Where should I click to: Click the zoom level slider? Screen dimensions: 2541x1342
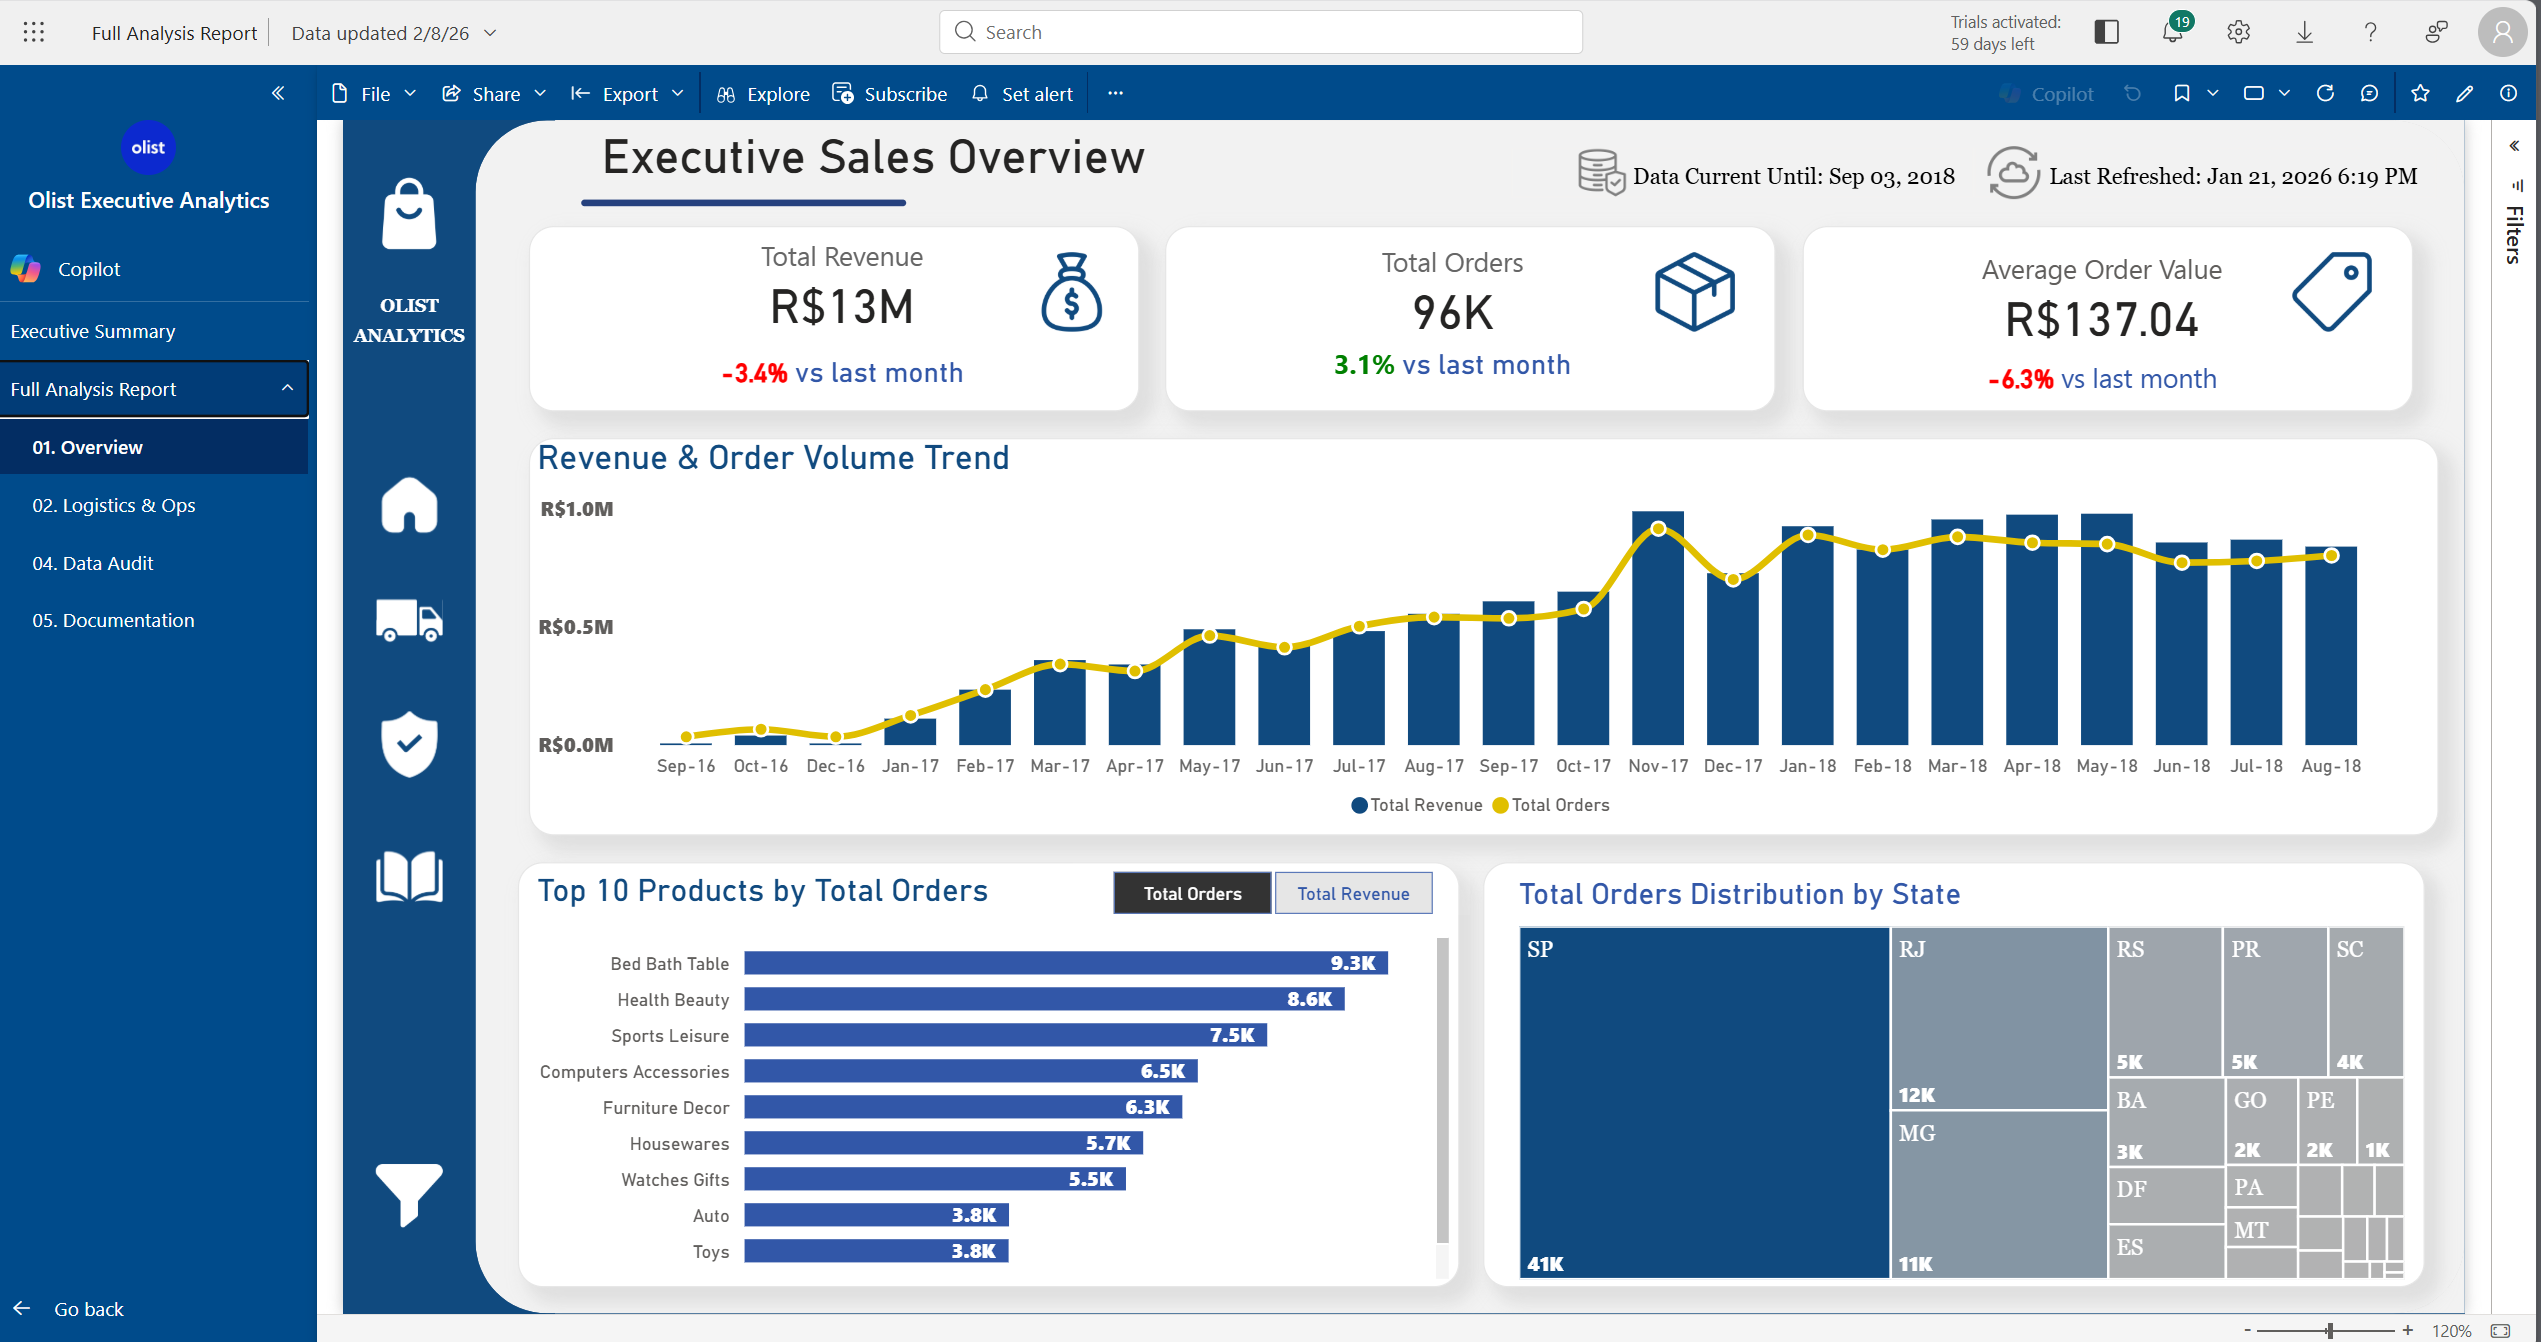[2330, 1330]
